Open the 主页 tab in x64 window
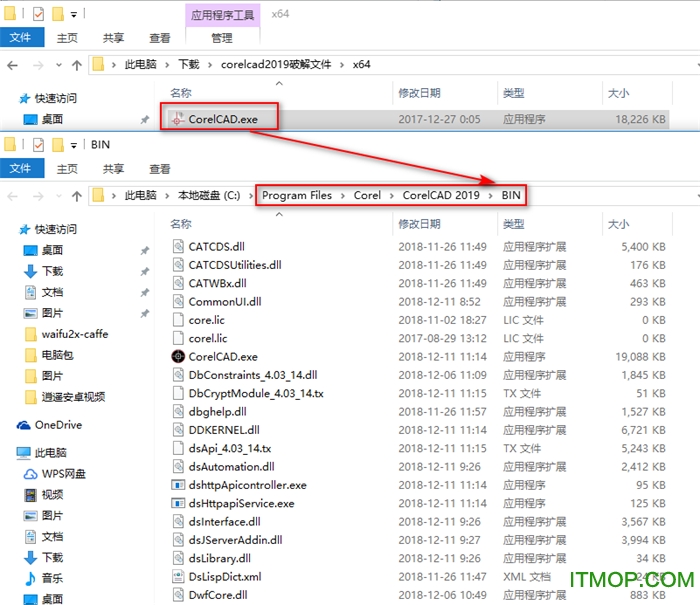The height and width of the screenshot is (605, 700). (67, 38)
